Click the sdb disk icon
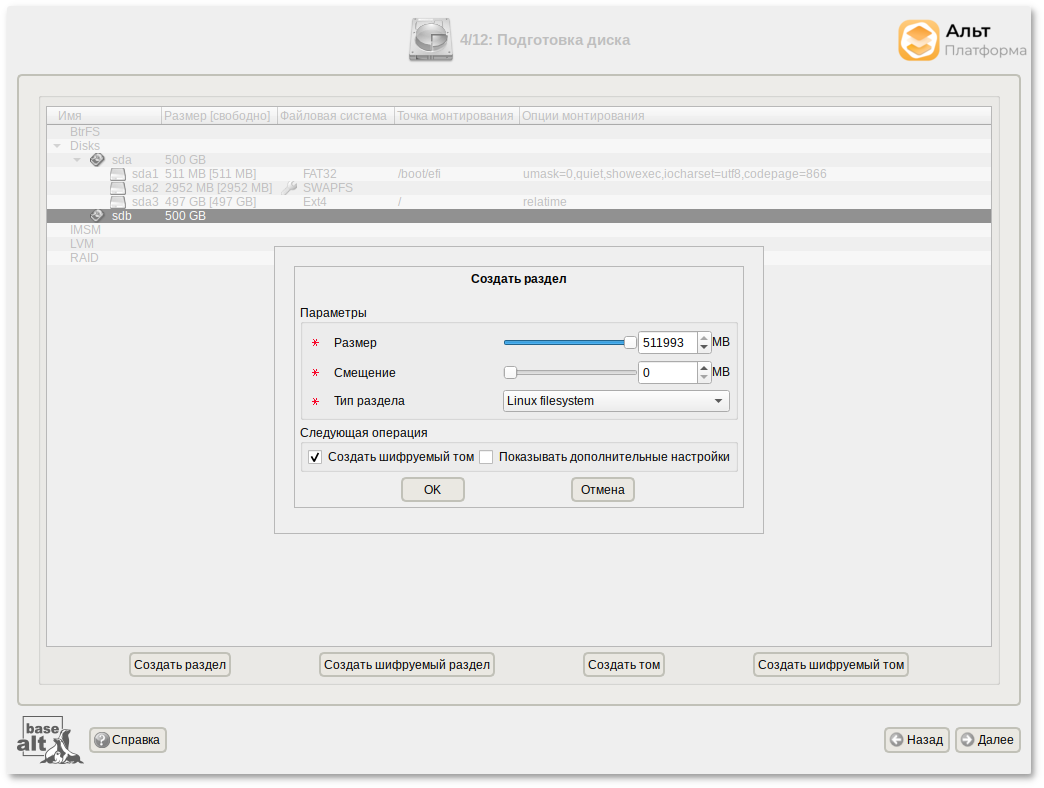 97,216
